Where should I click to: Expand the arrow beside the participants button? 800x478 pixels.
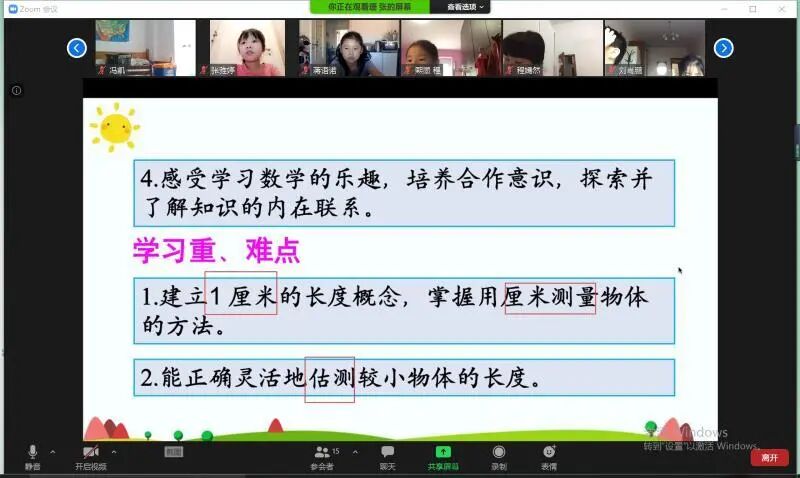tap(355, 452)
